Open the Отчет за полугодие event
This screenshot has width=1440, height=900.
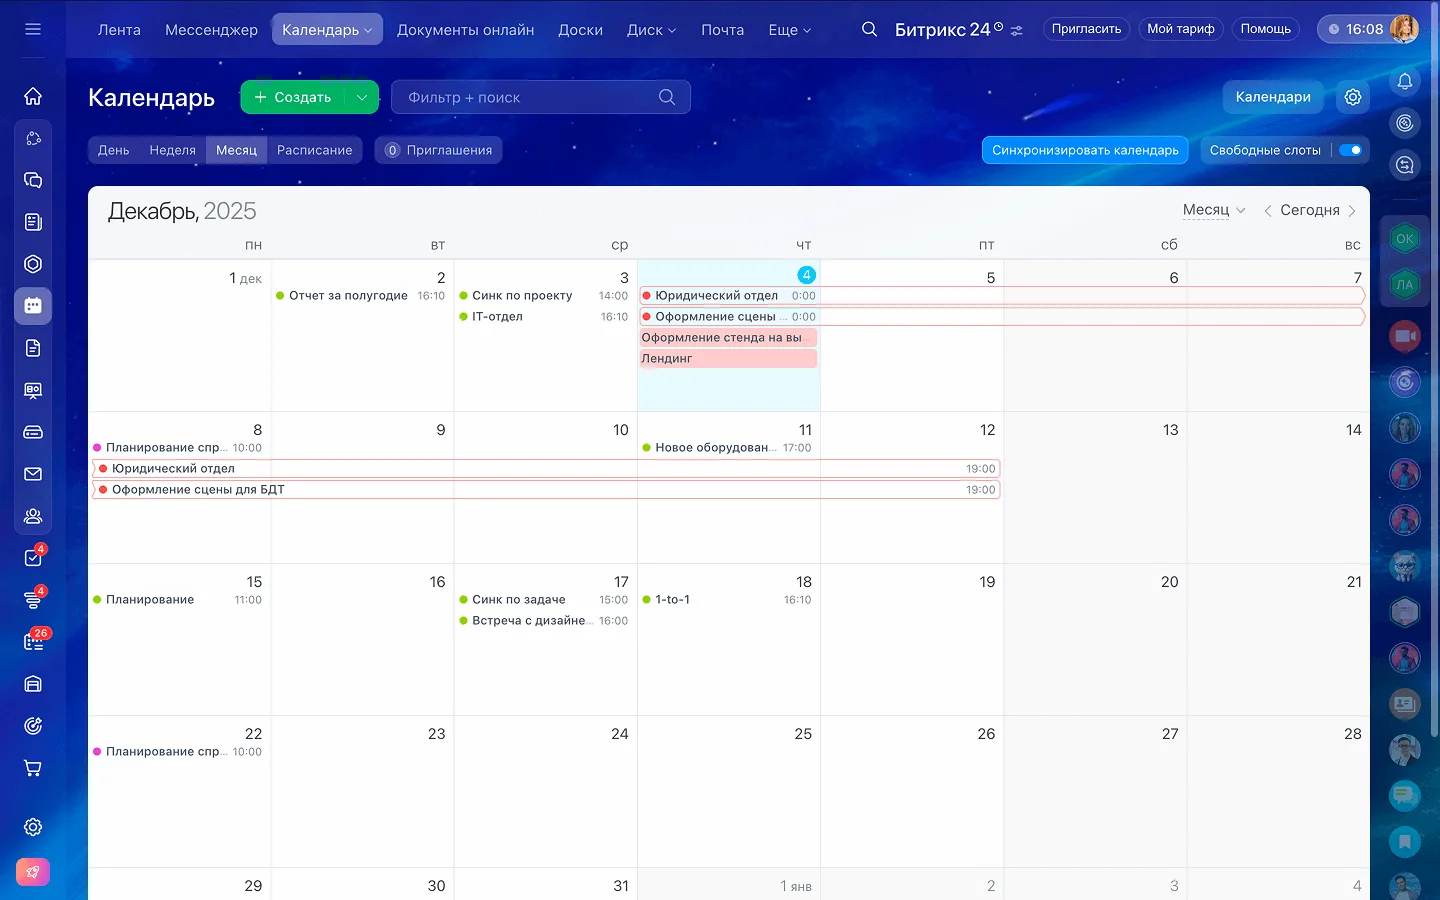[x=361, y=296]
